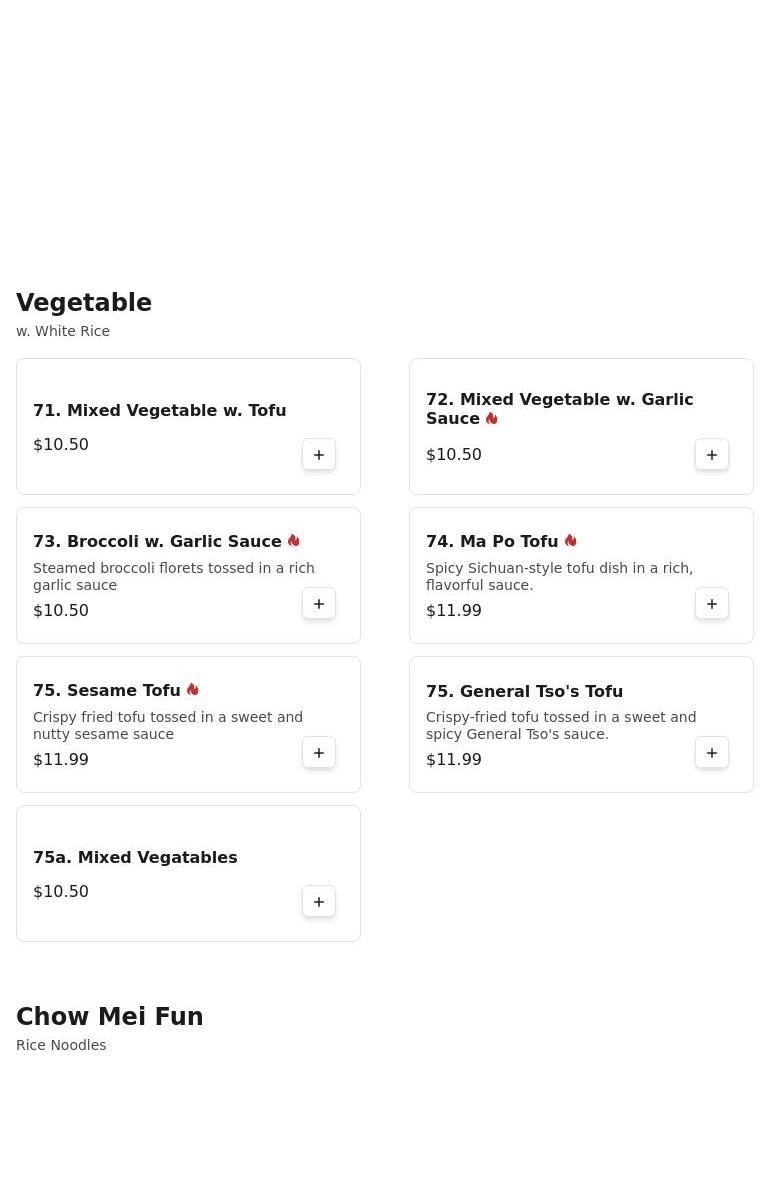Click the Vegetable section heading
This screenshot has height=1177, width=770.
pyautogui.click(x=84, y=303)
